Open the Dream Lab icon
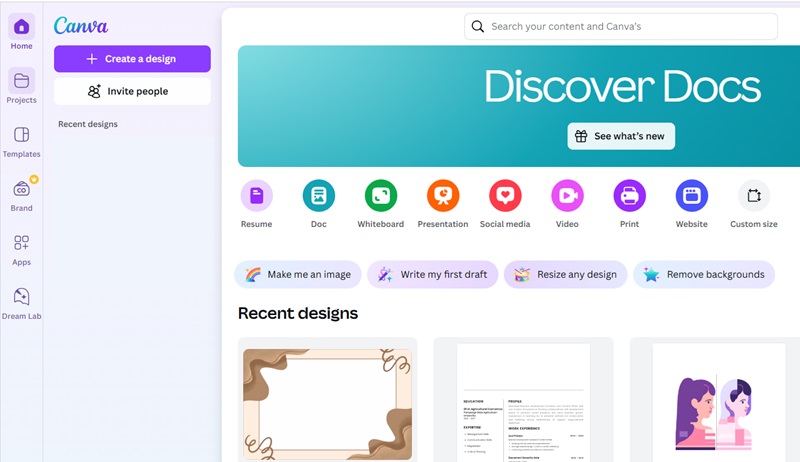 [21, 297]
